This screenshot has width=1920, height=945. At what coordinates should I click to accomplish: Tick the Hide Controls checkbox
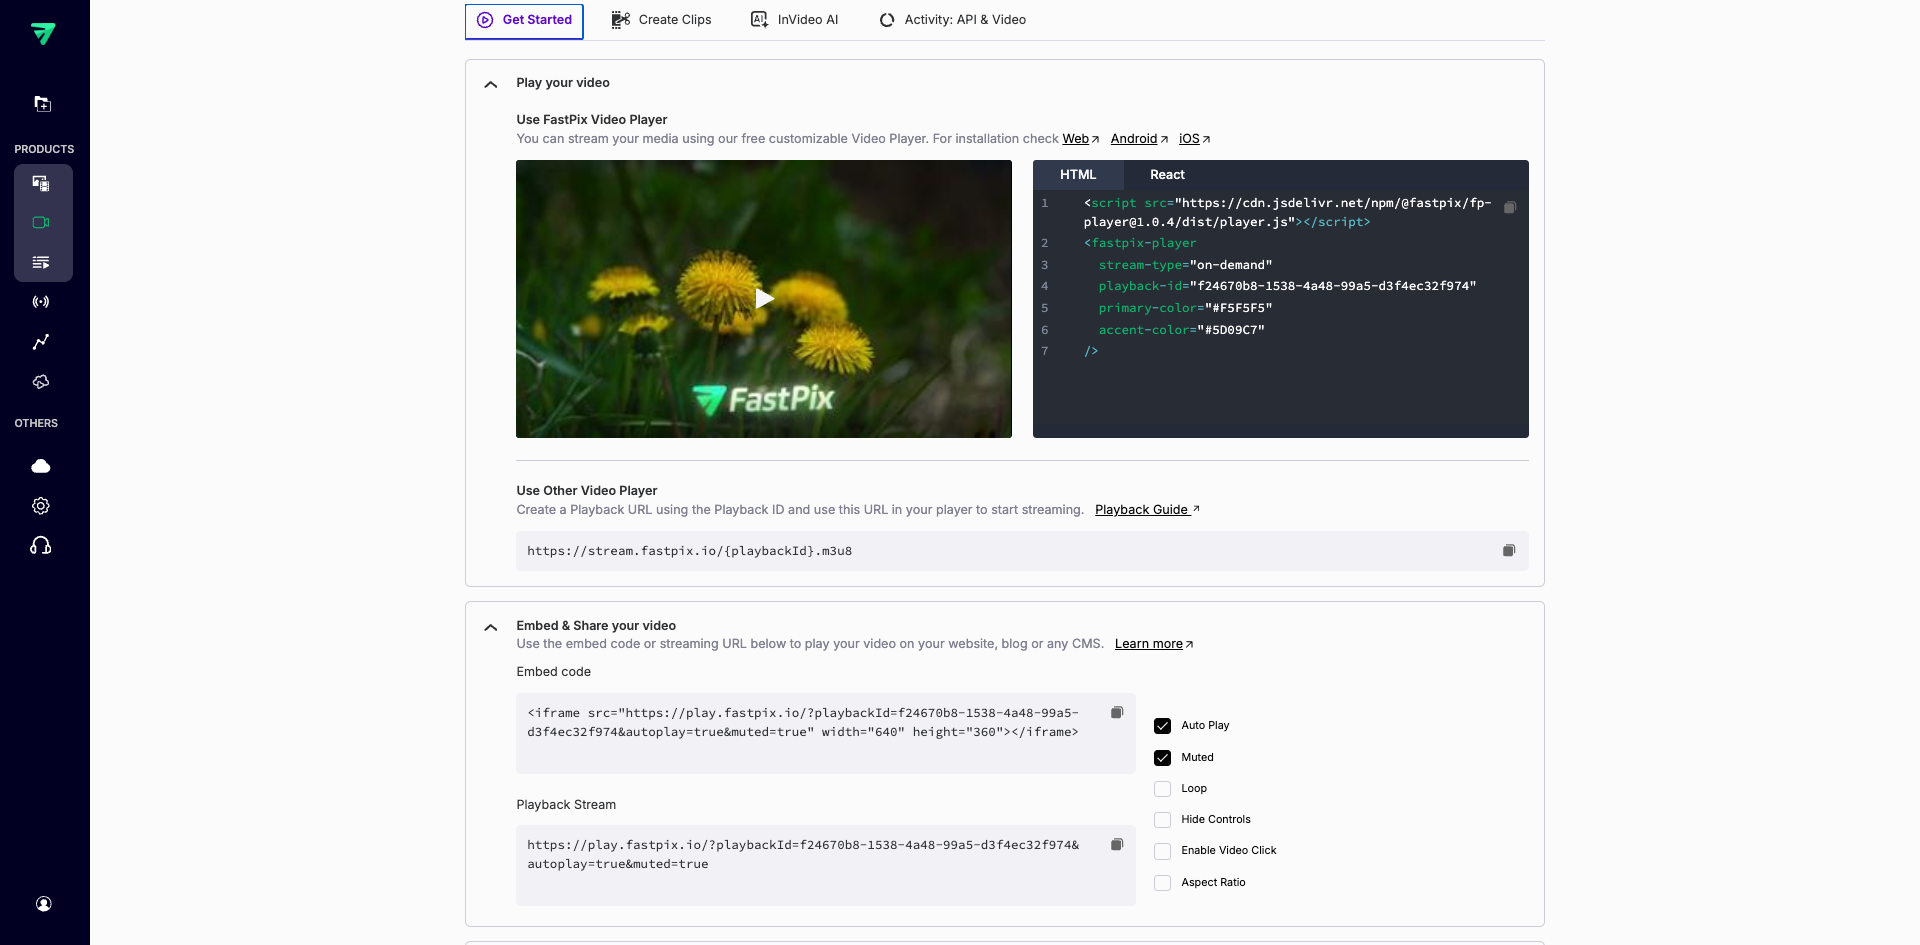tap(1162, 820)
